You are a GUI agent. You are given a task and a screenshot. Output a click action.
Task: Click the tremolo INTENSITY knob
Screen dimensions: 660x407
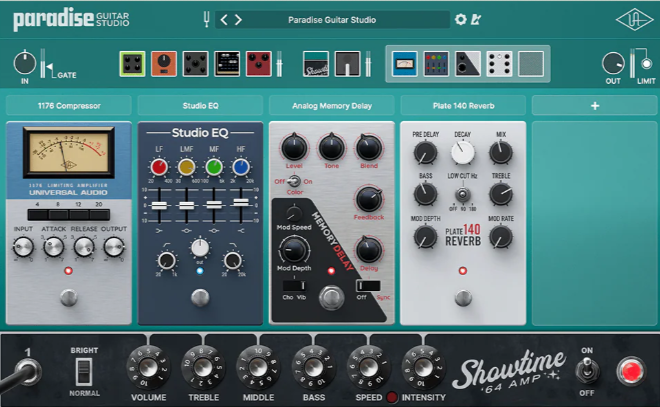(x=423, y=367)
